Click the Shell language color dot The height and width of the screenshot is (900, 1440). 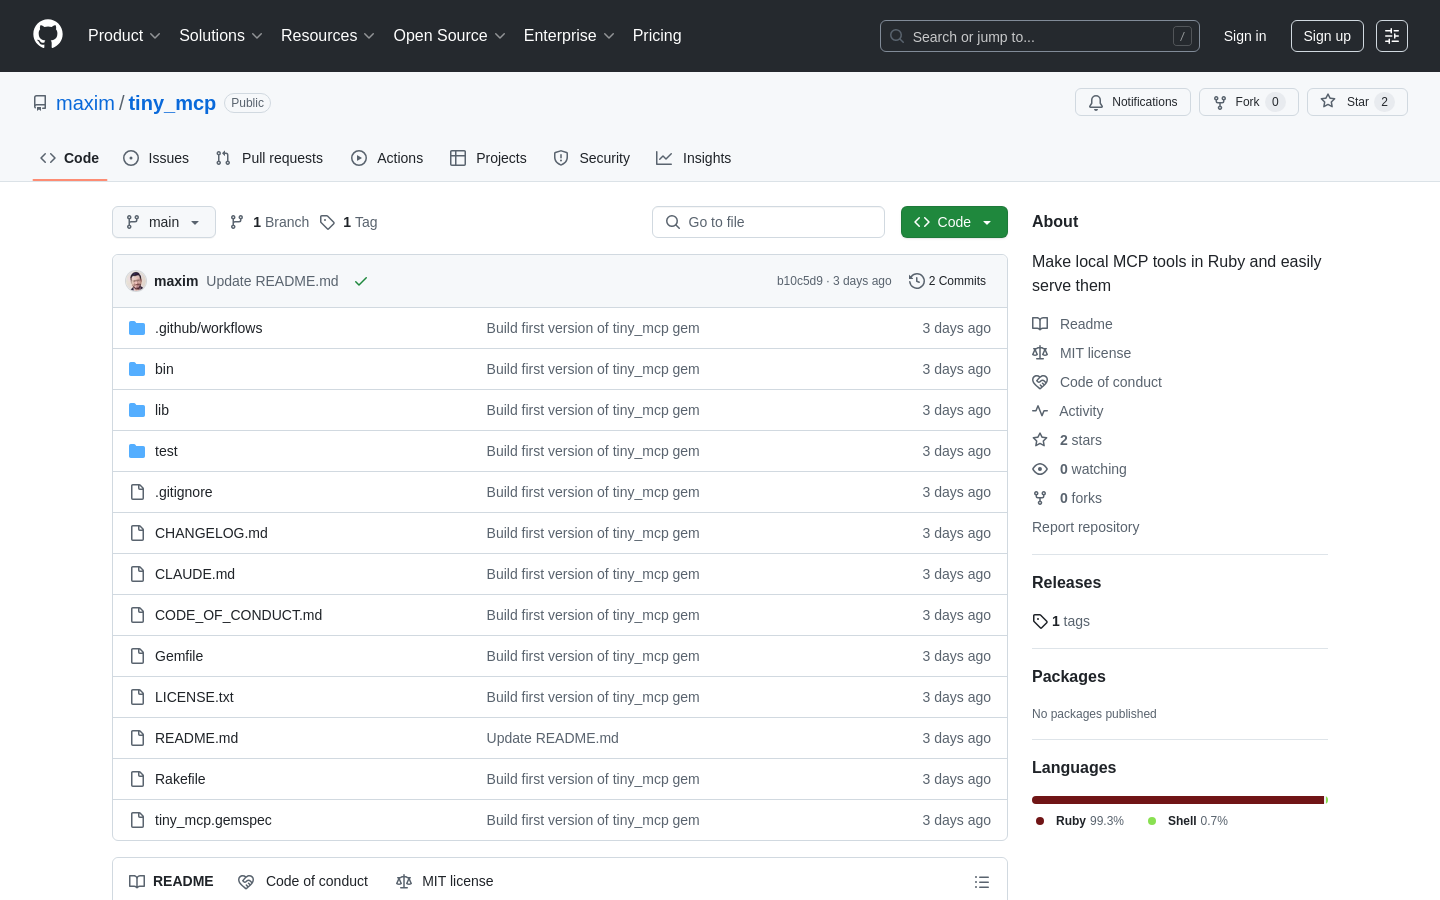tap(1152, 821)
